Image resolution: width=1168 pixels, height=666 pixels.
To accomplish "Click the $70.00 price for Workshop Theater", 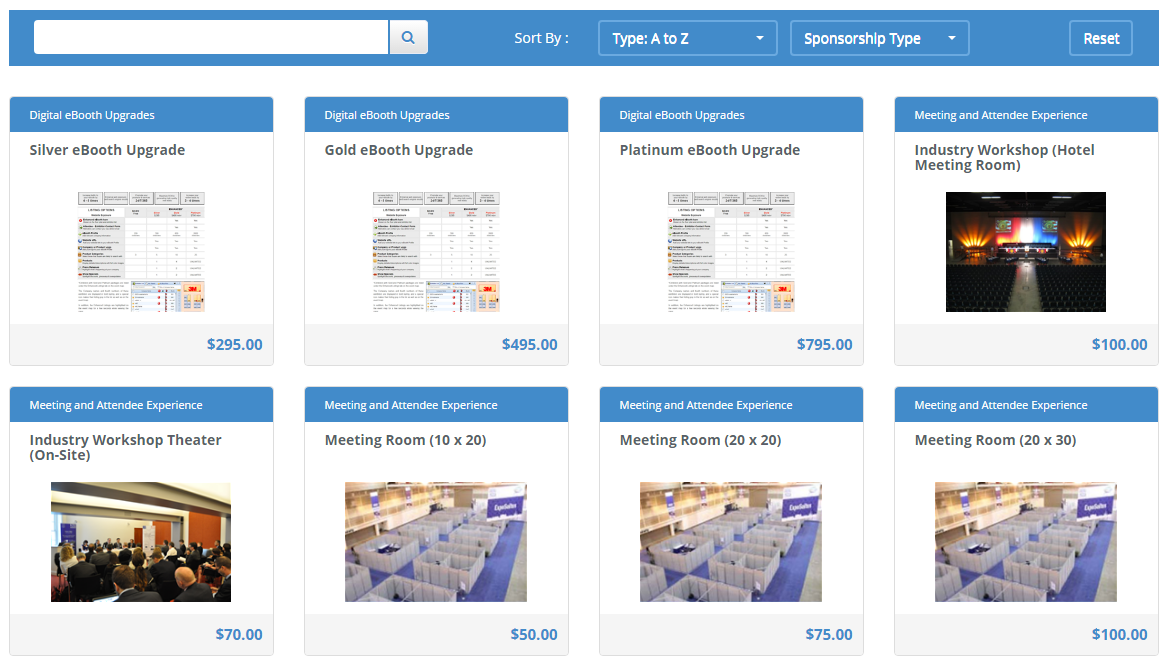I will (239, 635).
